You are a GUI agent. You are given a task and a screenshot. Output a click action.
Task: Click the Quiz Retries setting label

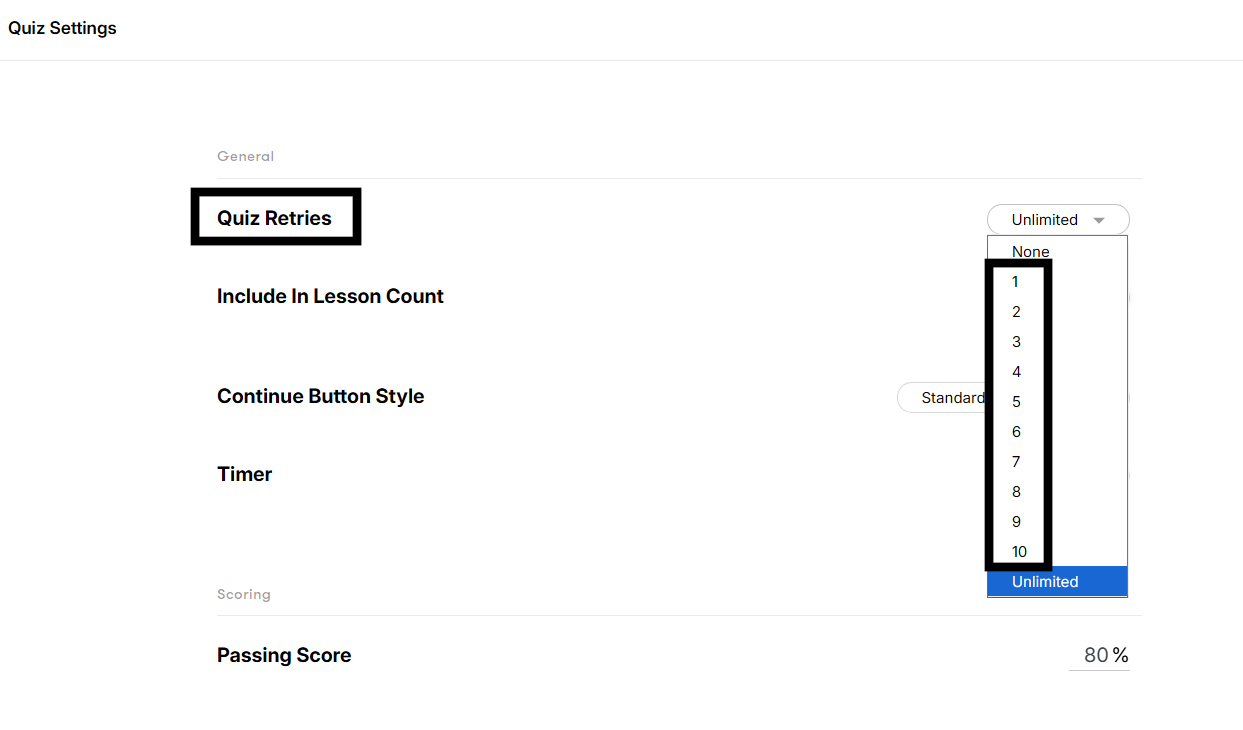click(x=276, y=217)
